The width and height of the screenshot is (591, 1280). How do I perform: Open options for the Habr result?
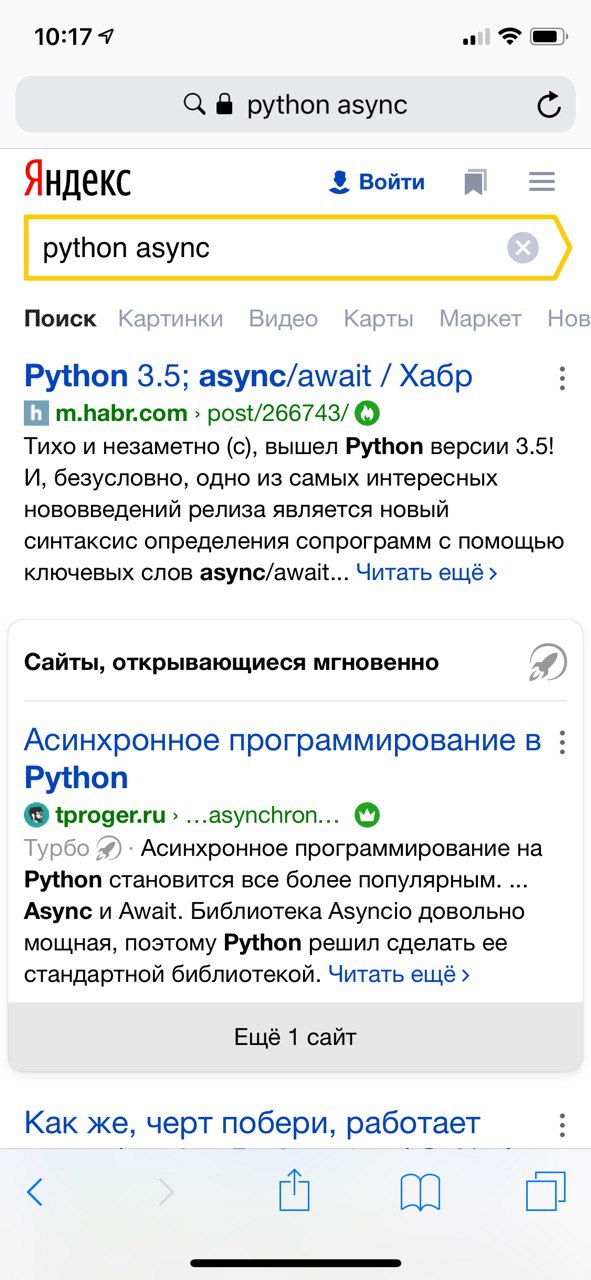[562, 378]
